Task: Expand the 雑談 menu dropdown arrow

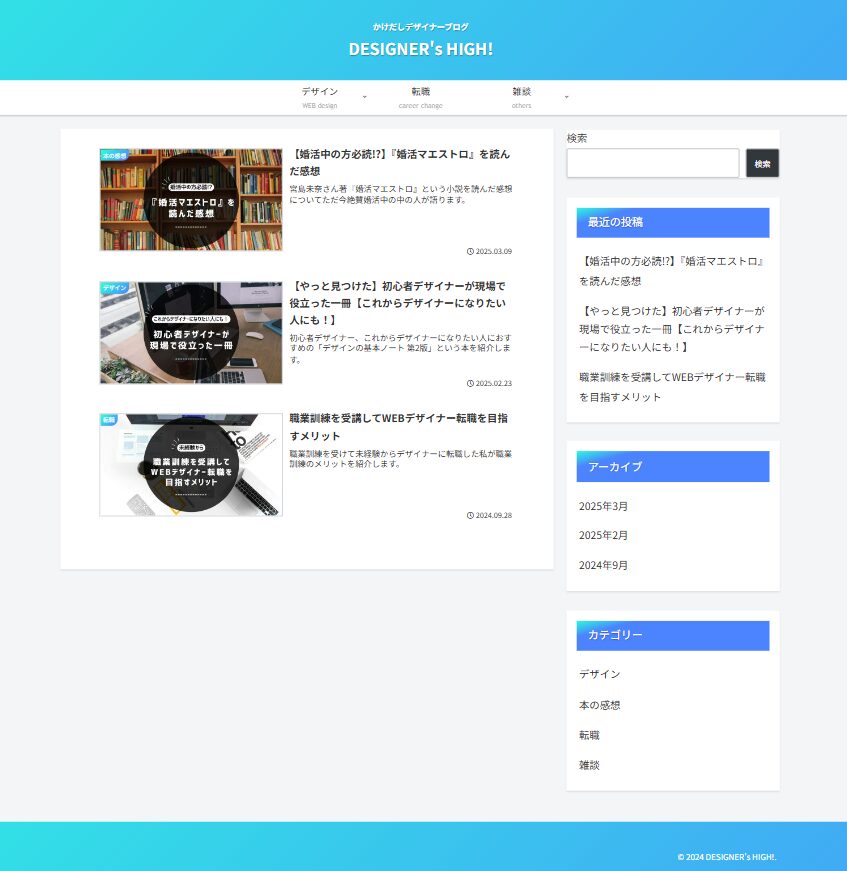Action: click(566, 97)
